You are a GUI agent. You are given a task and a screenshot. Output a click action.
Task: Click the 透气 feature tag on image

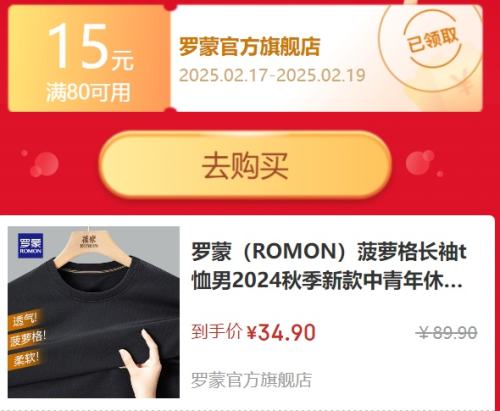click(24, 320)
